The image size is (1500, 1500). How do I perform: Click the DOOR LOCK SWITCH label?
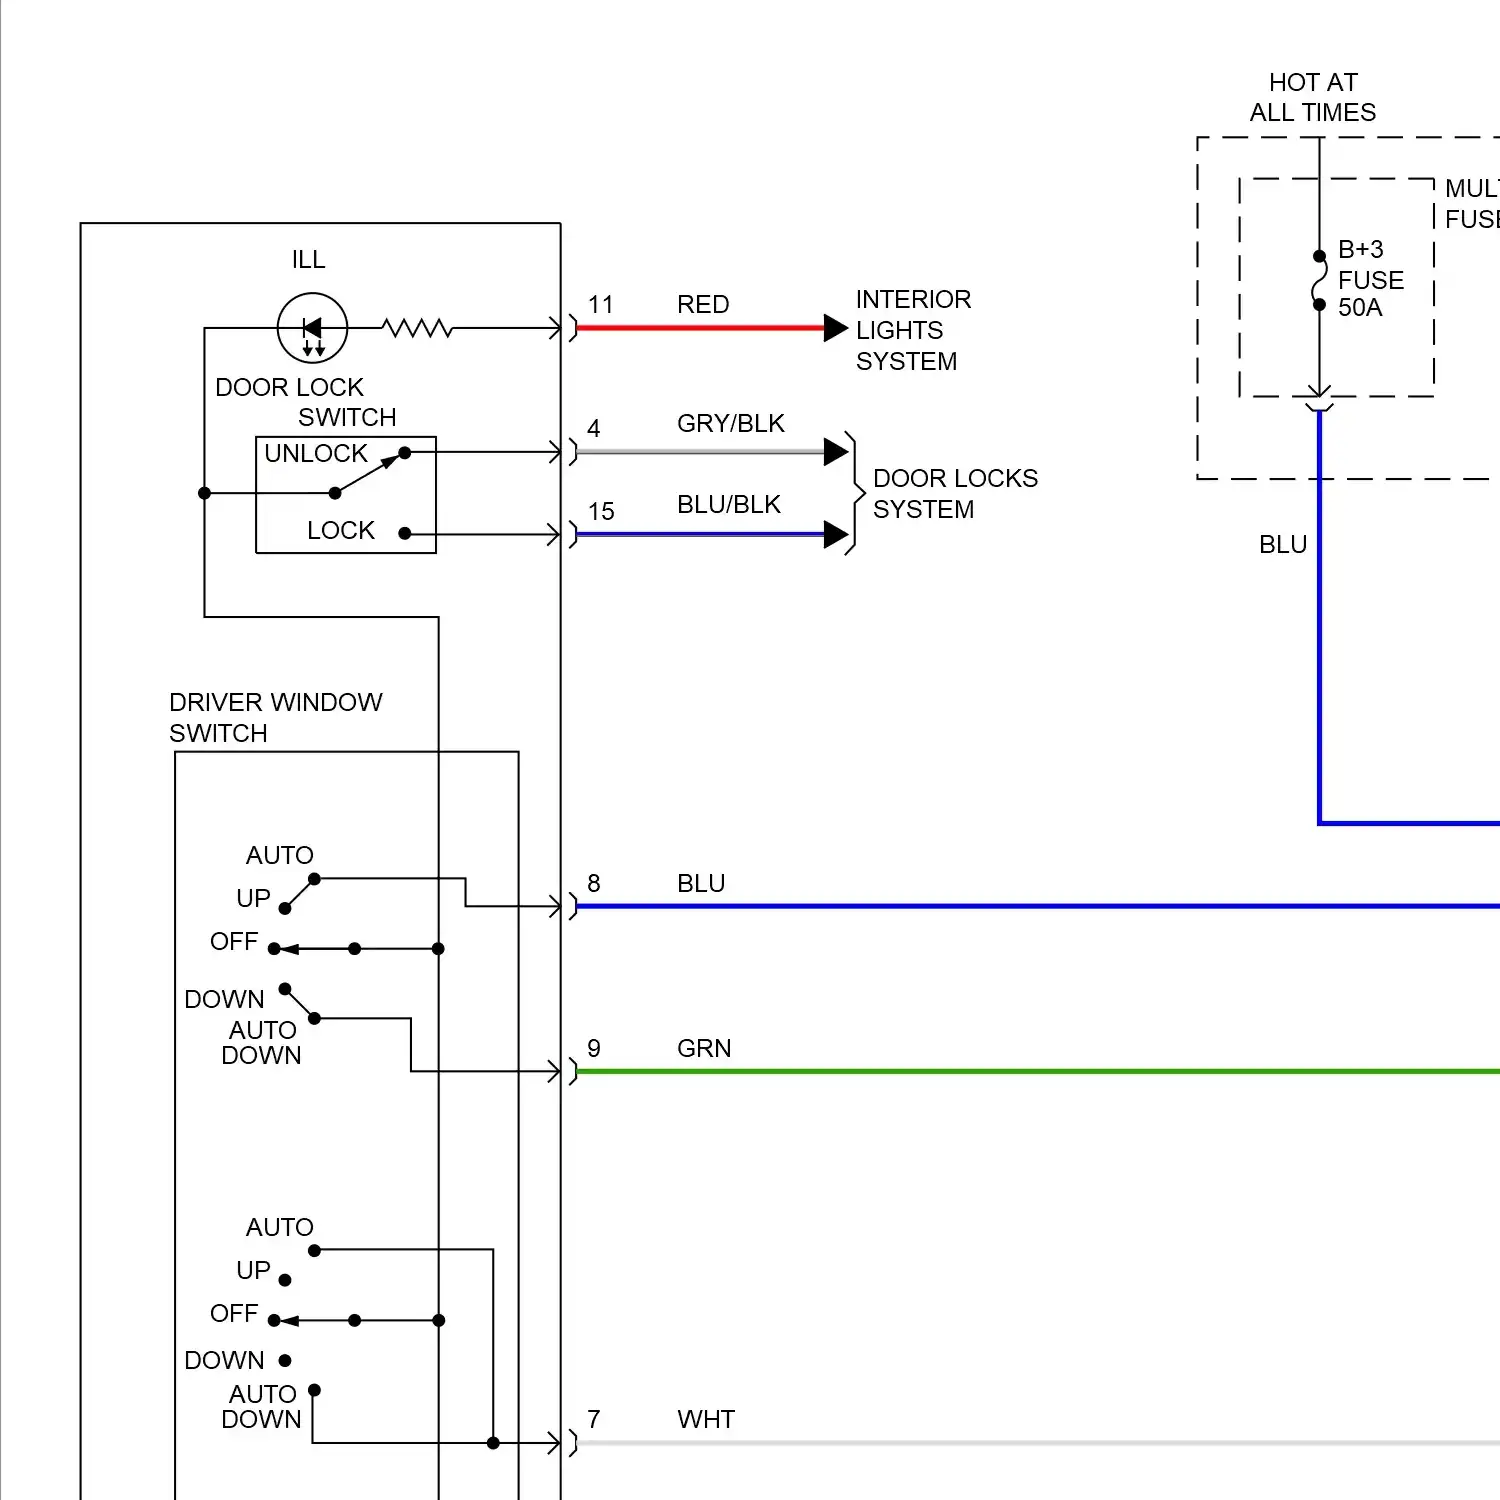tap(306, 402)
